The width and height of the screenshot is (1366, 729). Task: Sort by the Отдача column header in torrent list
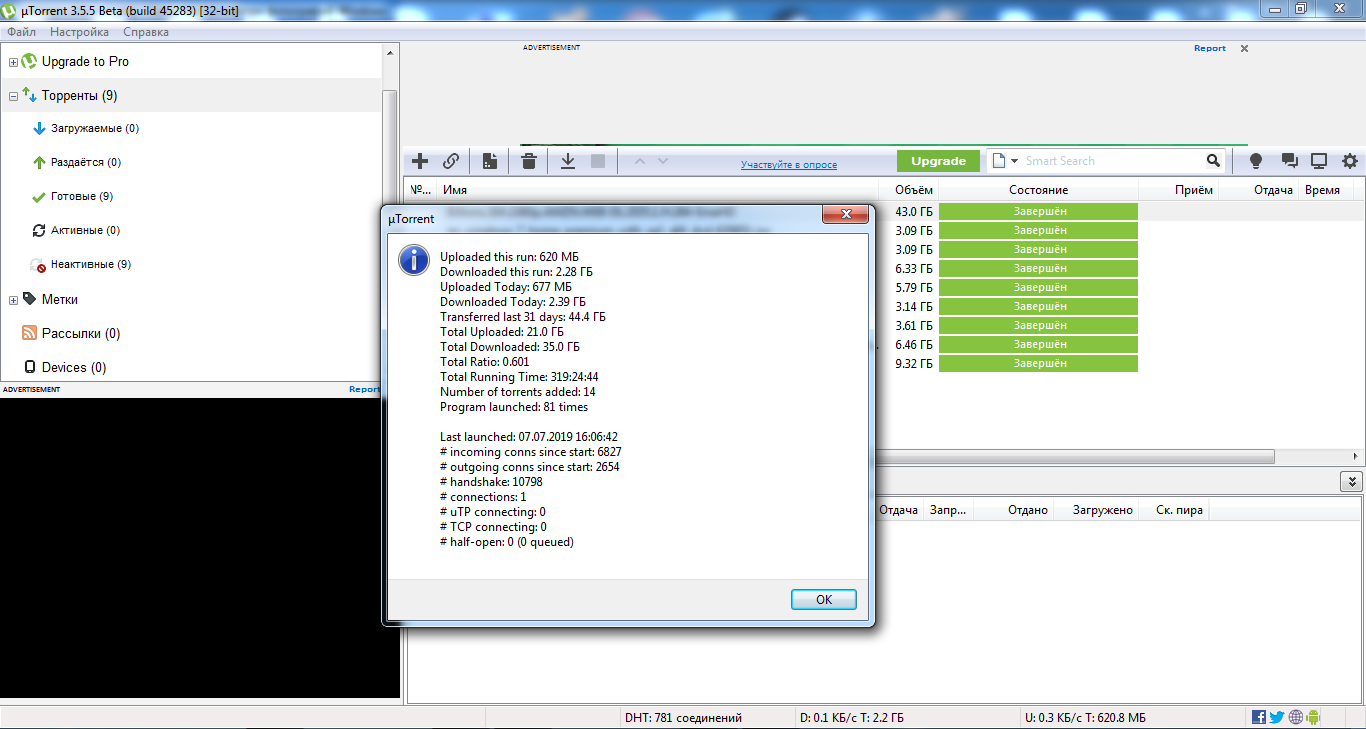(x=1259, y=190)
